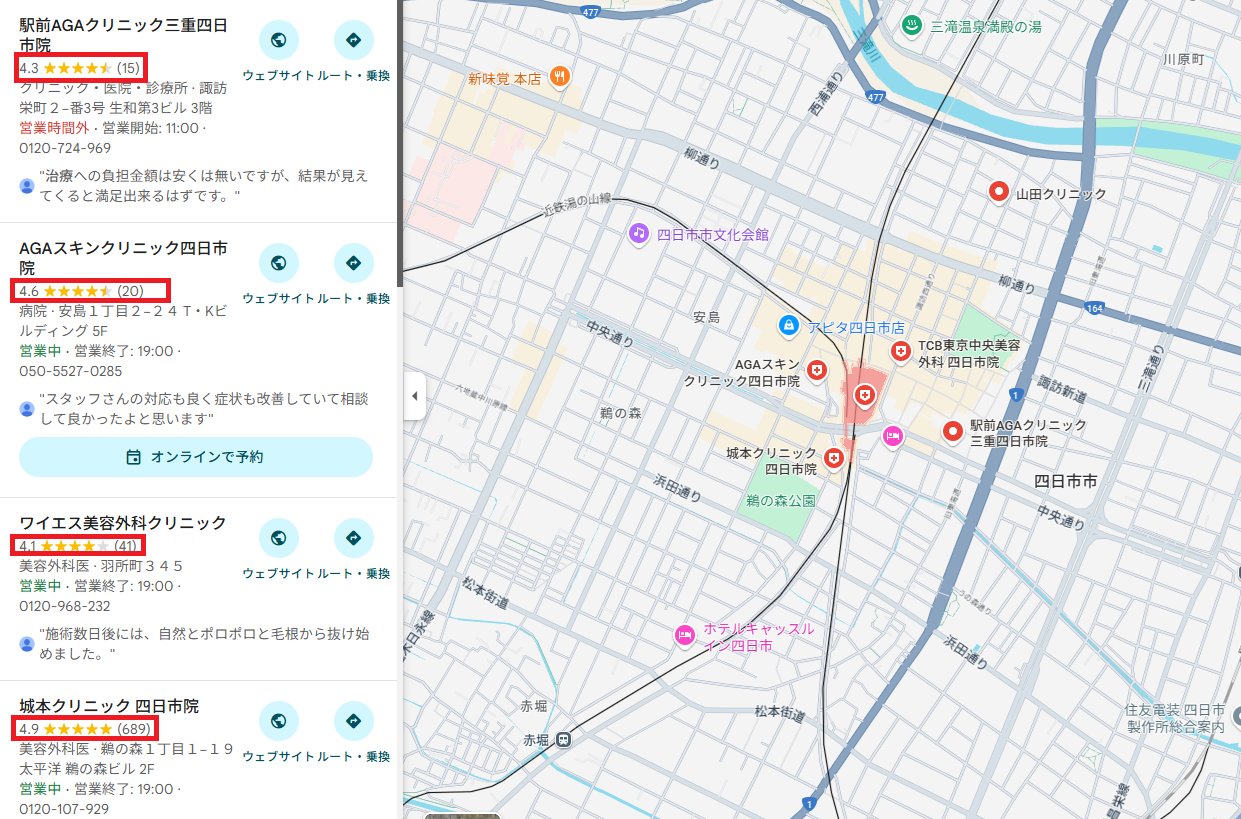The width and height of the screenshot is (1241, 819).
Task: Click review starting スタッフさんの対応も良く
Action: coord(203,408)
